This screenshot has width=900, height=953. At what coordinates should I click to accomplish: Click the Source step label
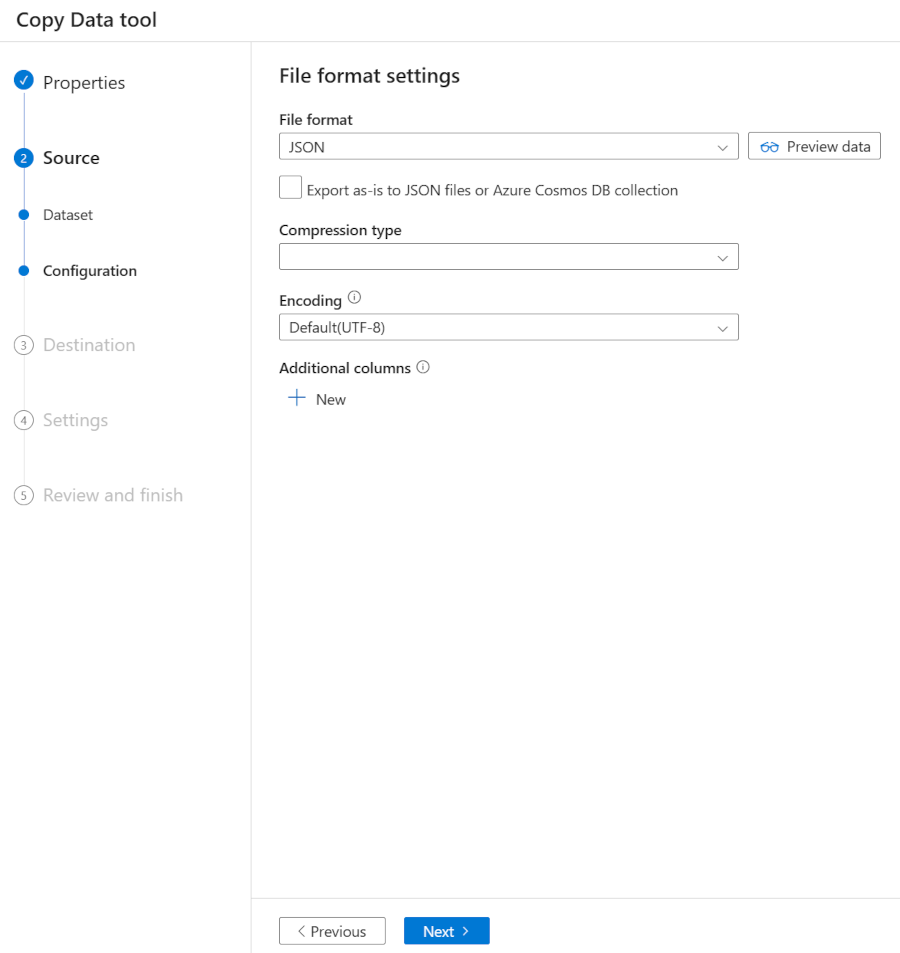pos(71,158)
